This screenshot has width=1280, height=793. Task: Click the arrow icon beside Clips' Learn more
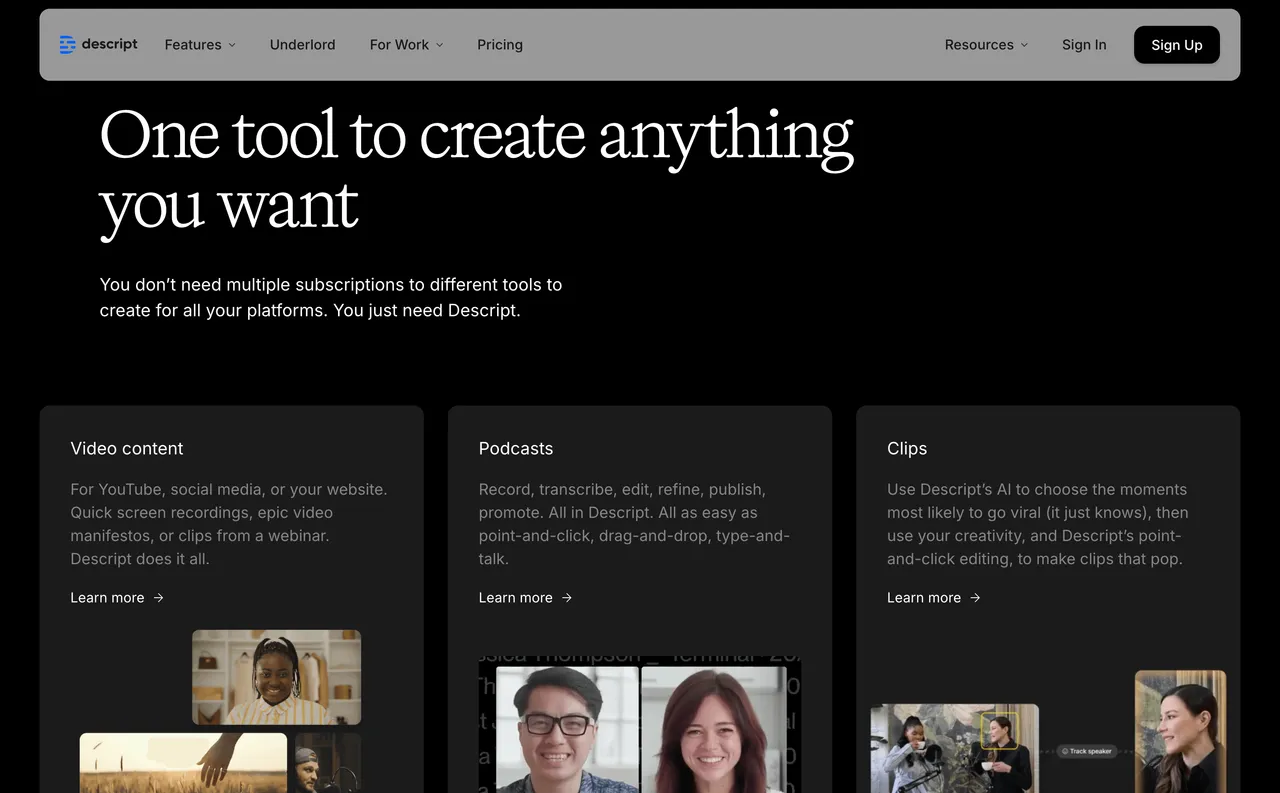[x=974, y=597]
